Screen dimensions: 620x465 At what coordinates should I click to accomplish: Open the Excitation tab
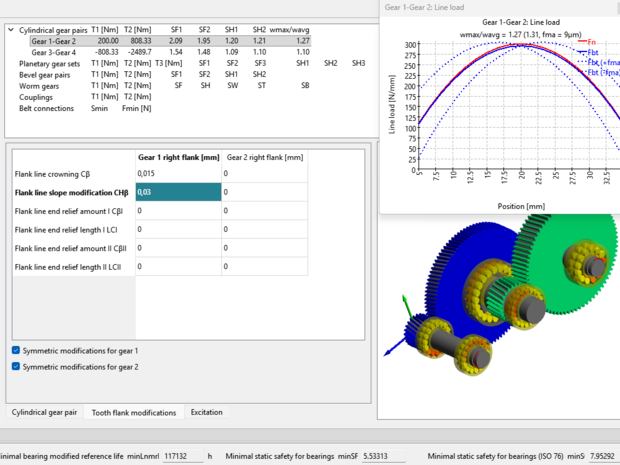click(x=206, y=412)
